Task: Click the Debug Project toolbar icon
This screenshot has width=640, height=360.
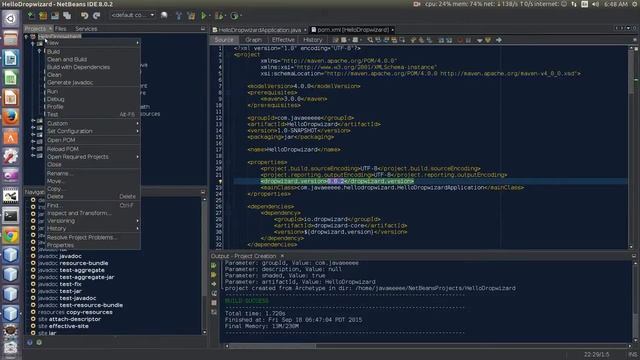Action: click(219, 16)
